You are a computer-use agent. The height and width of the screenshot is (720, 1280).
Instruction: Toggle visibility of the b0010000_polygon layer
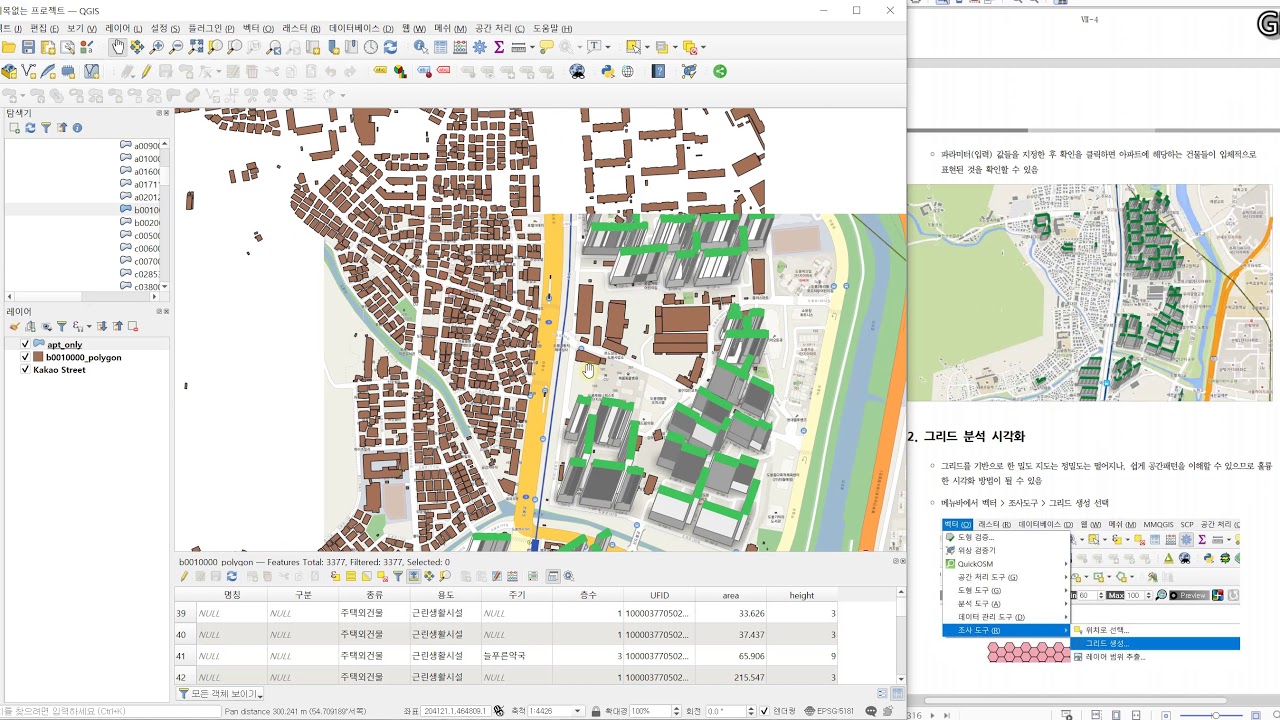pos(25,357)
